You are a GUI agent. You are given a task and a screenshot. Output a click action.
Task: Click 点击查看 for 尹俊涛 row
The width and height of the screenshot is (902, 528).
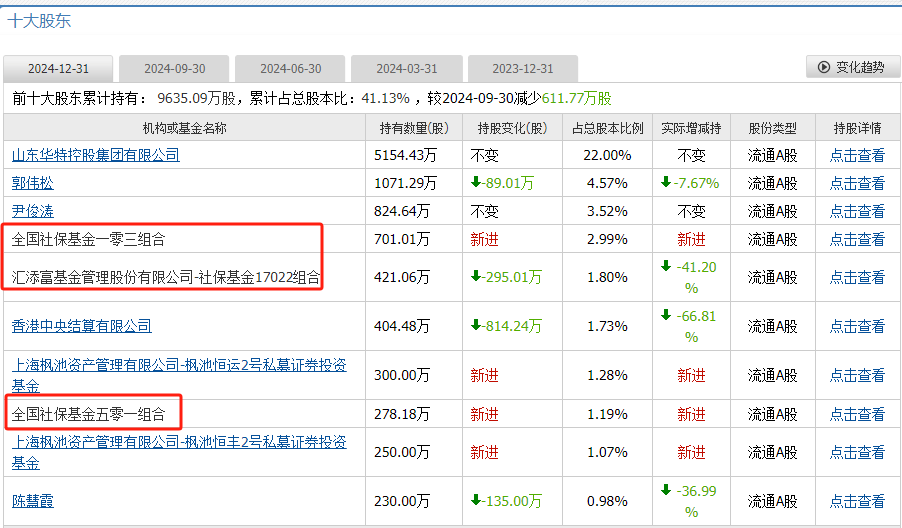(857, 211)
